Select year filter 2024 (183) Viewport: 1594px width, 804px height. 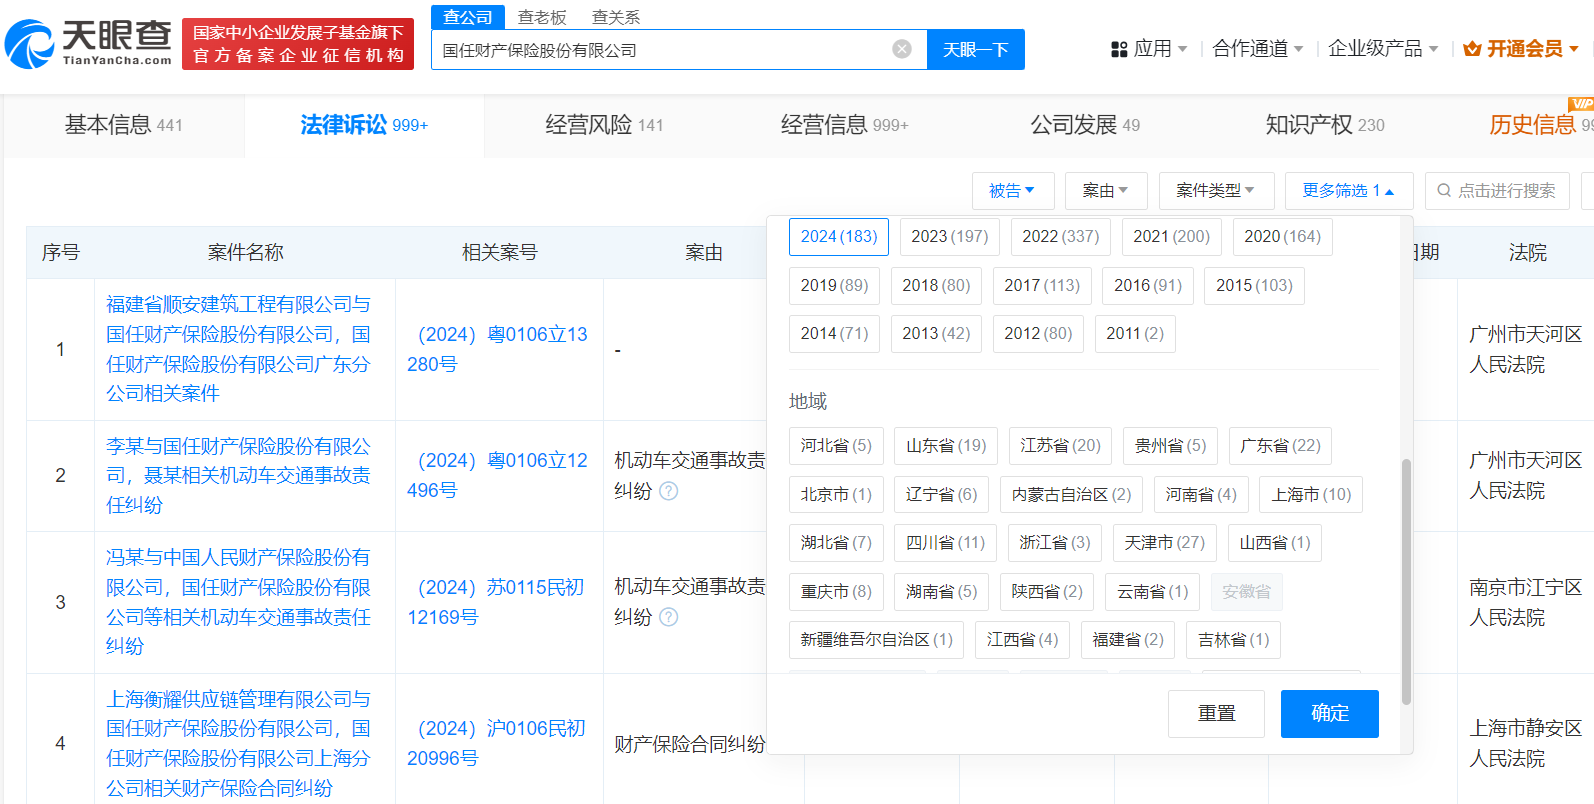tap(839, 236)
